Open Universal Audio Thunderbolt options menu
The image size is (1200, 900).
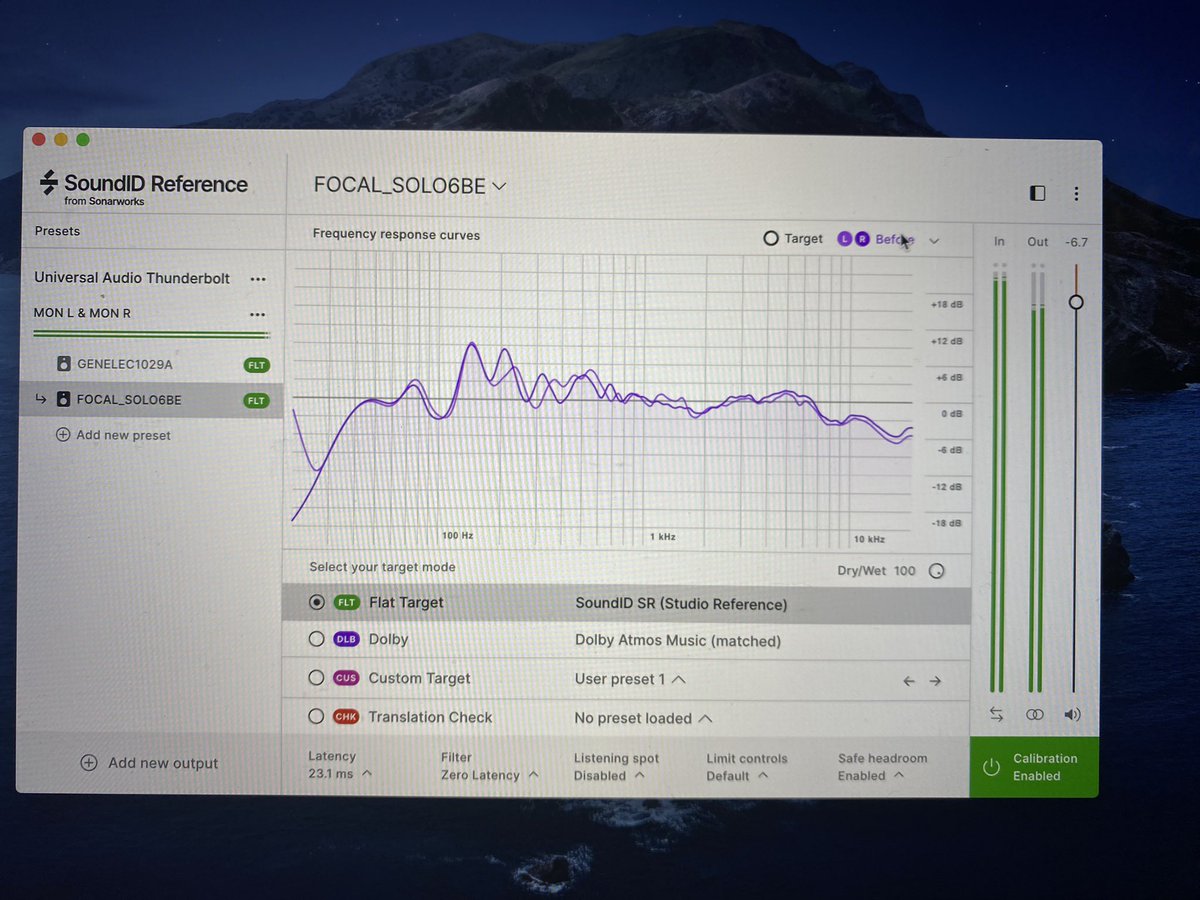(258, 279)
